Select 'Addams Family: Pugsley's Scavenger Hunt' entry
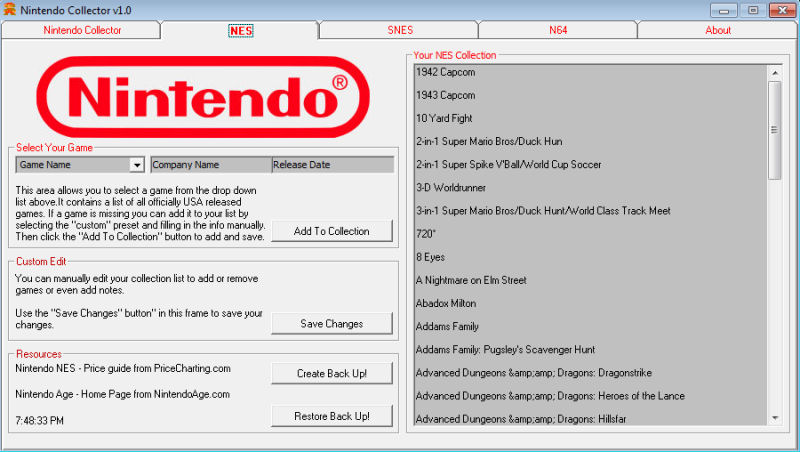Screen dimensions: 800x452 (505, 349)
